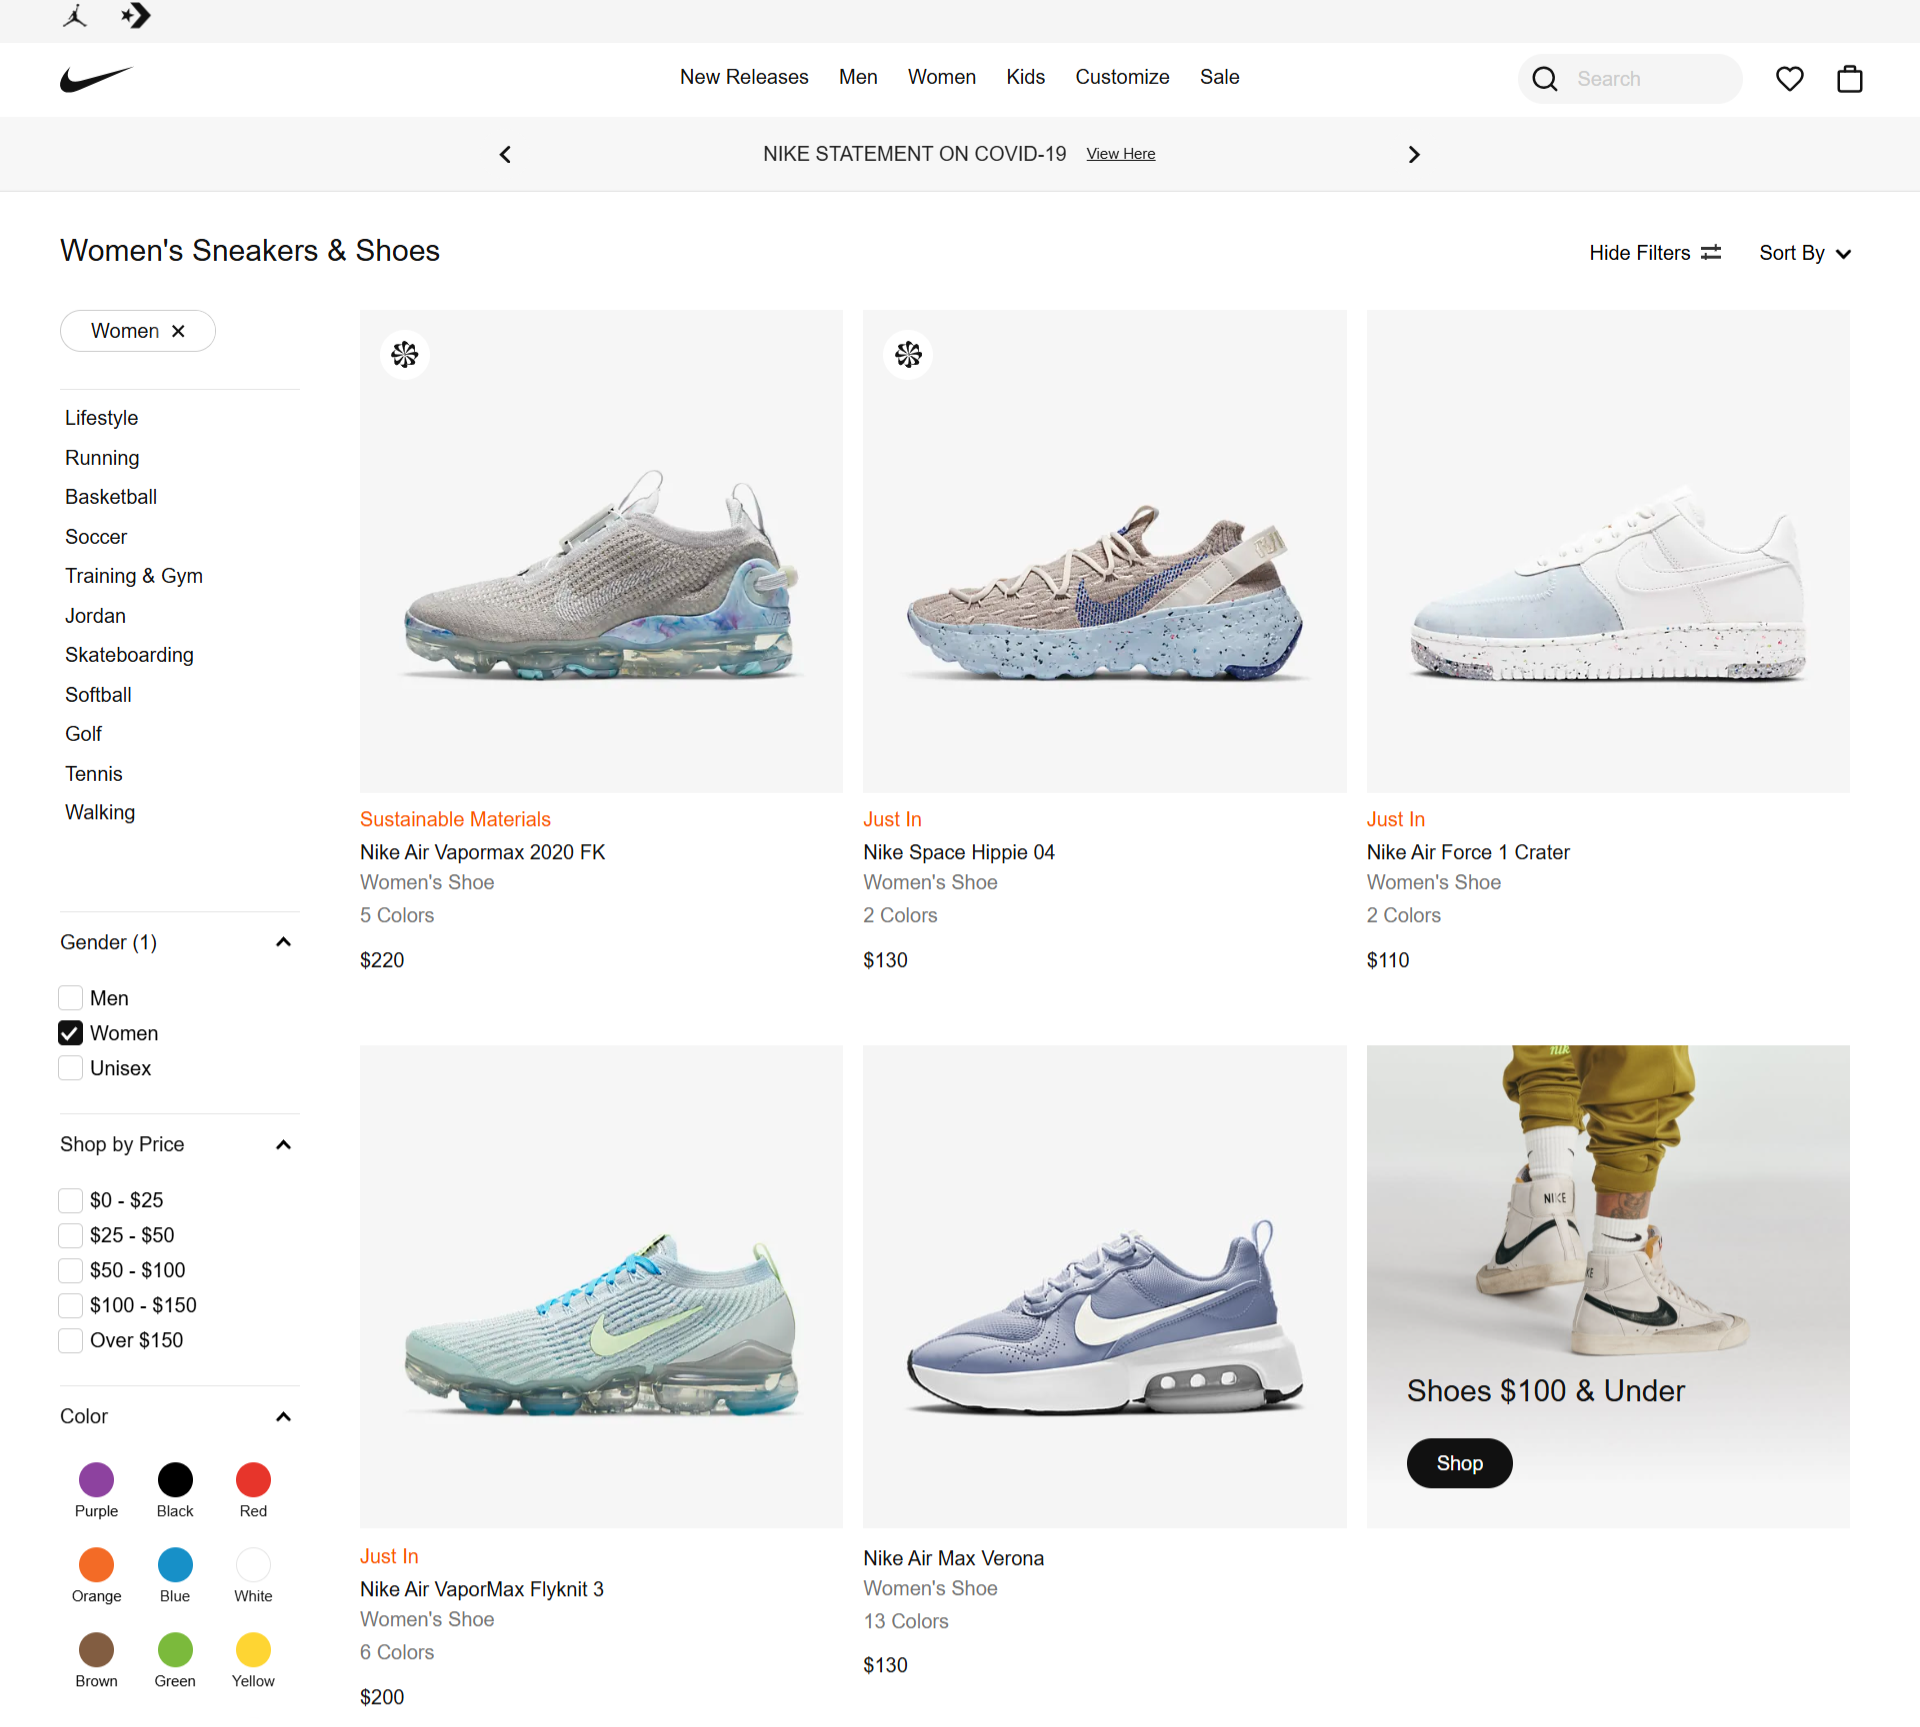
Task: Click the sustainable badge icon on the Vapormax 2020 FK
Action: tap(405, 355)
